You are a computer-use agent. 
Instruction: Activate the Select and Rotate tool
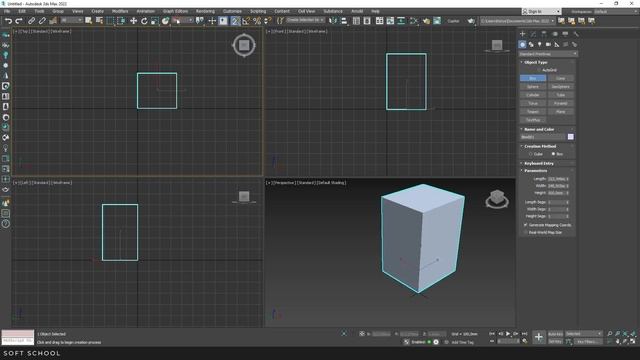click(x=144, y=21)
